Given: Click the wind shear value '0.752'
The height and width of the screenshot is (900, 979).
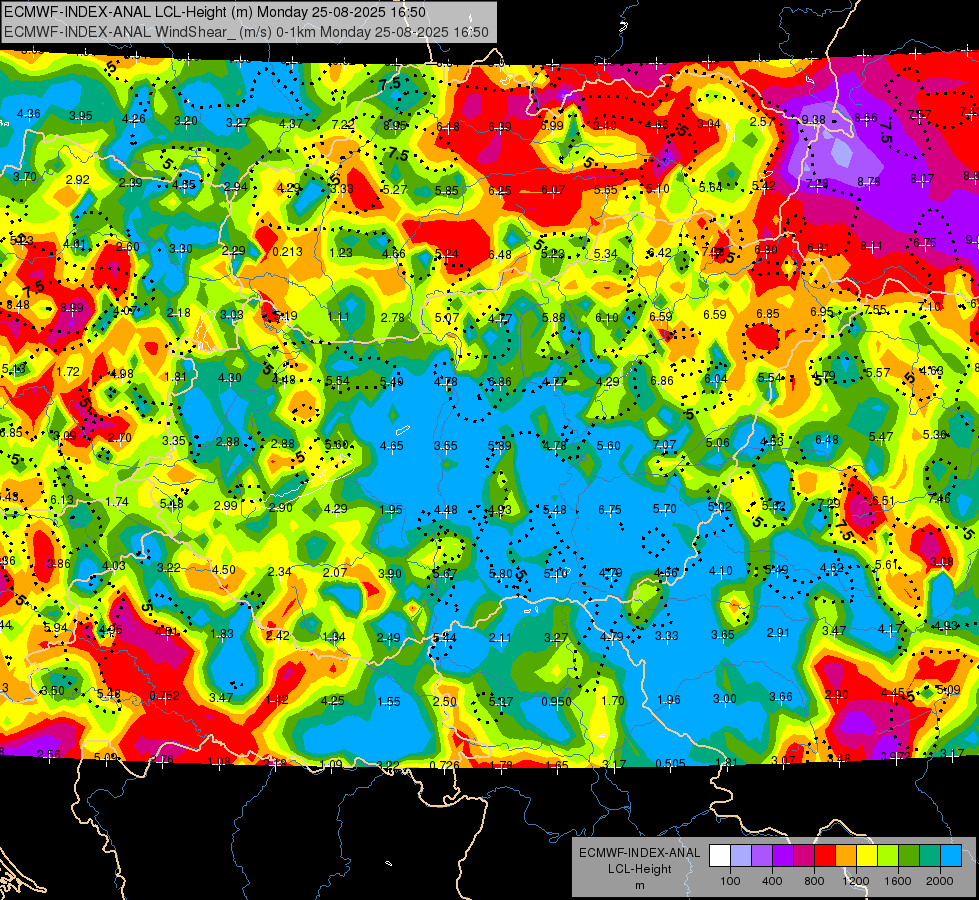Looking at the screenshot, I should [x=164, y=696].
